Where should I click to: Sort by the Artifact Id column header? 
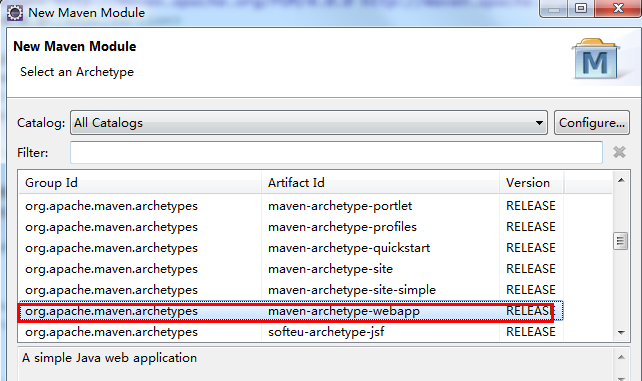tap(380, 183)
